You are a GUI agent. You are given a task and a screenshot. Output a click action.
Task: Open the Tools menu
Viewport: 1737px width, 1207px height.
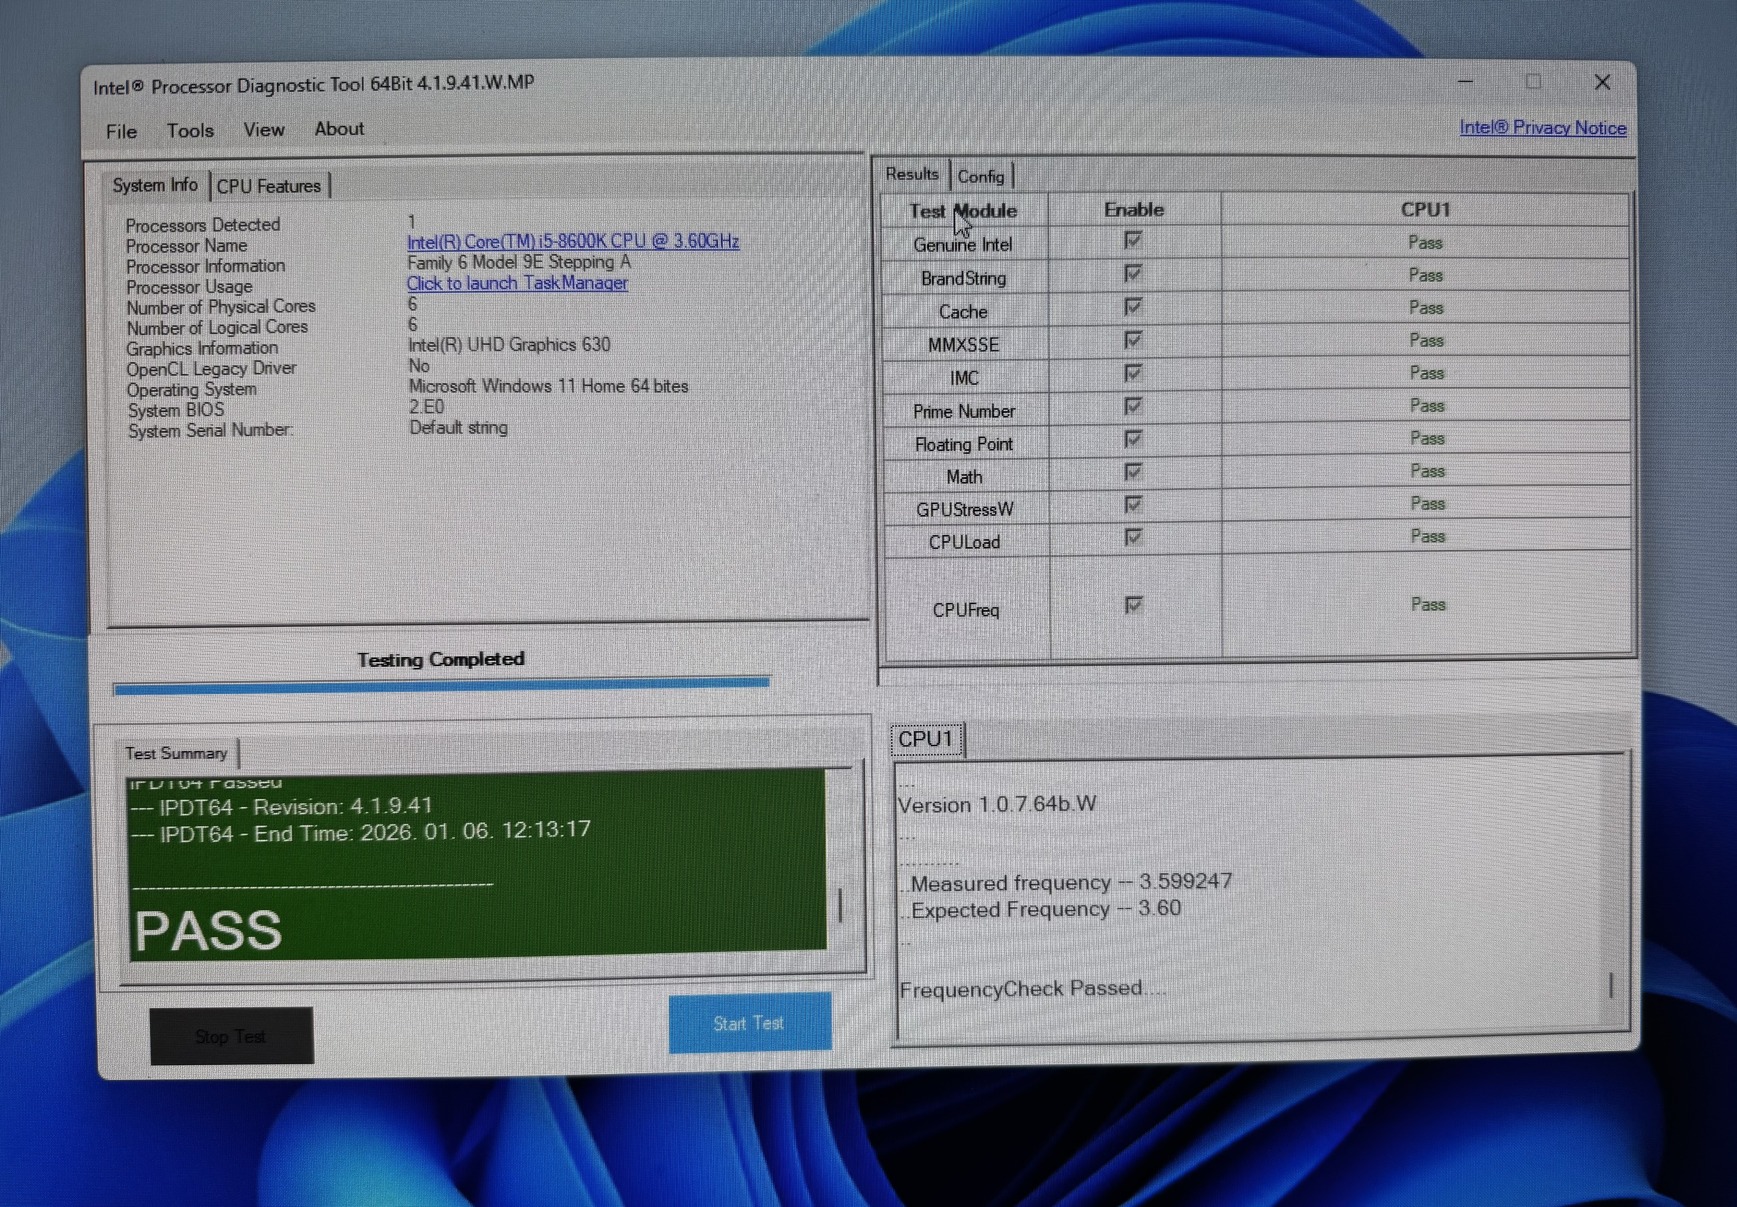point(190,130)
